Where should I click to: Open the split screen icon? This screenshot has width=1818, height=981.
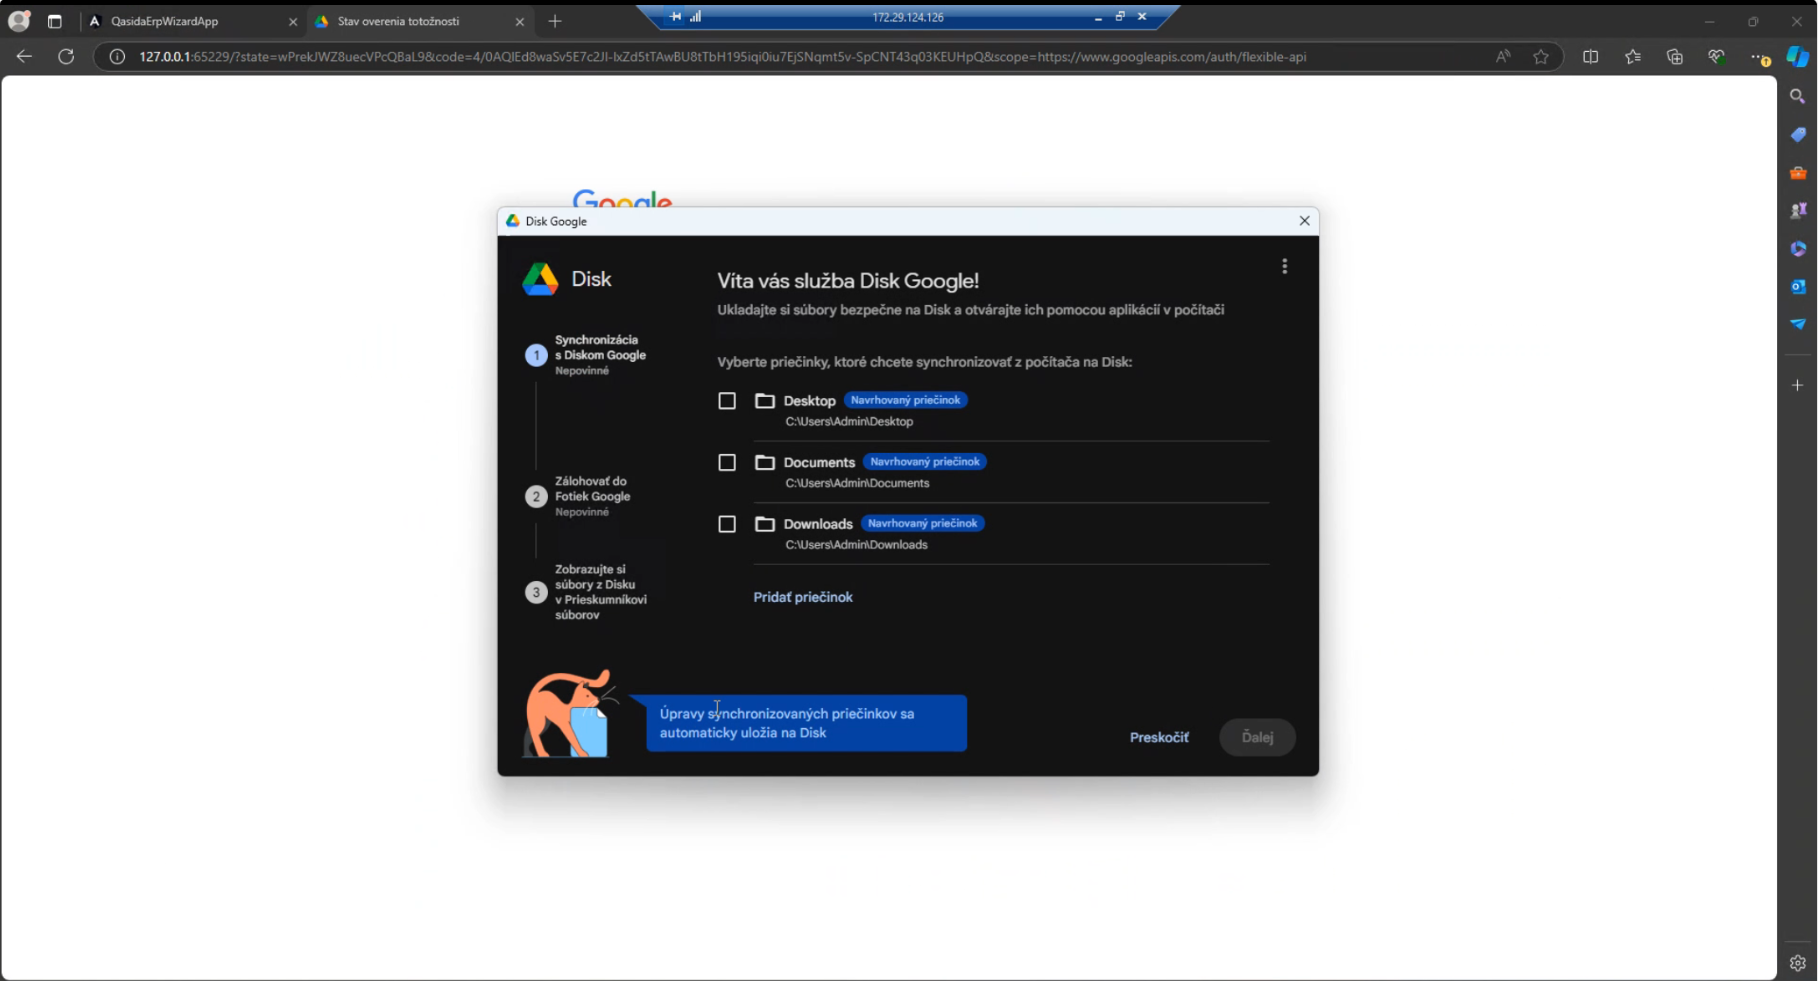coord(1590,57)
